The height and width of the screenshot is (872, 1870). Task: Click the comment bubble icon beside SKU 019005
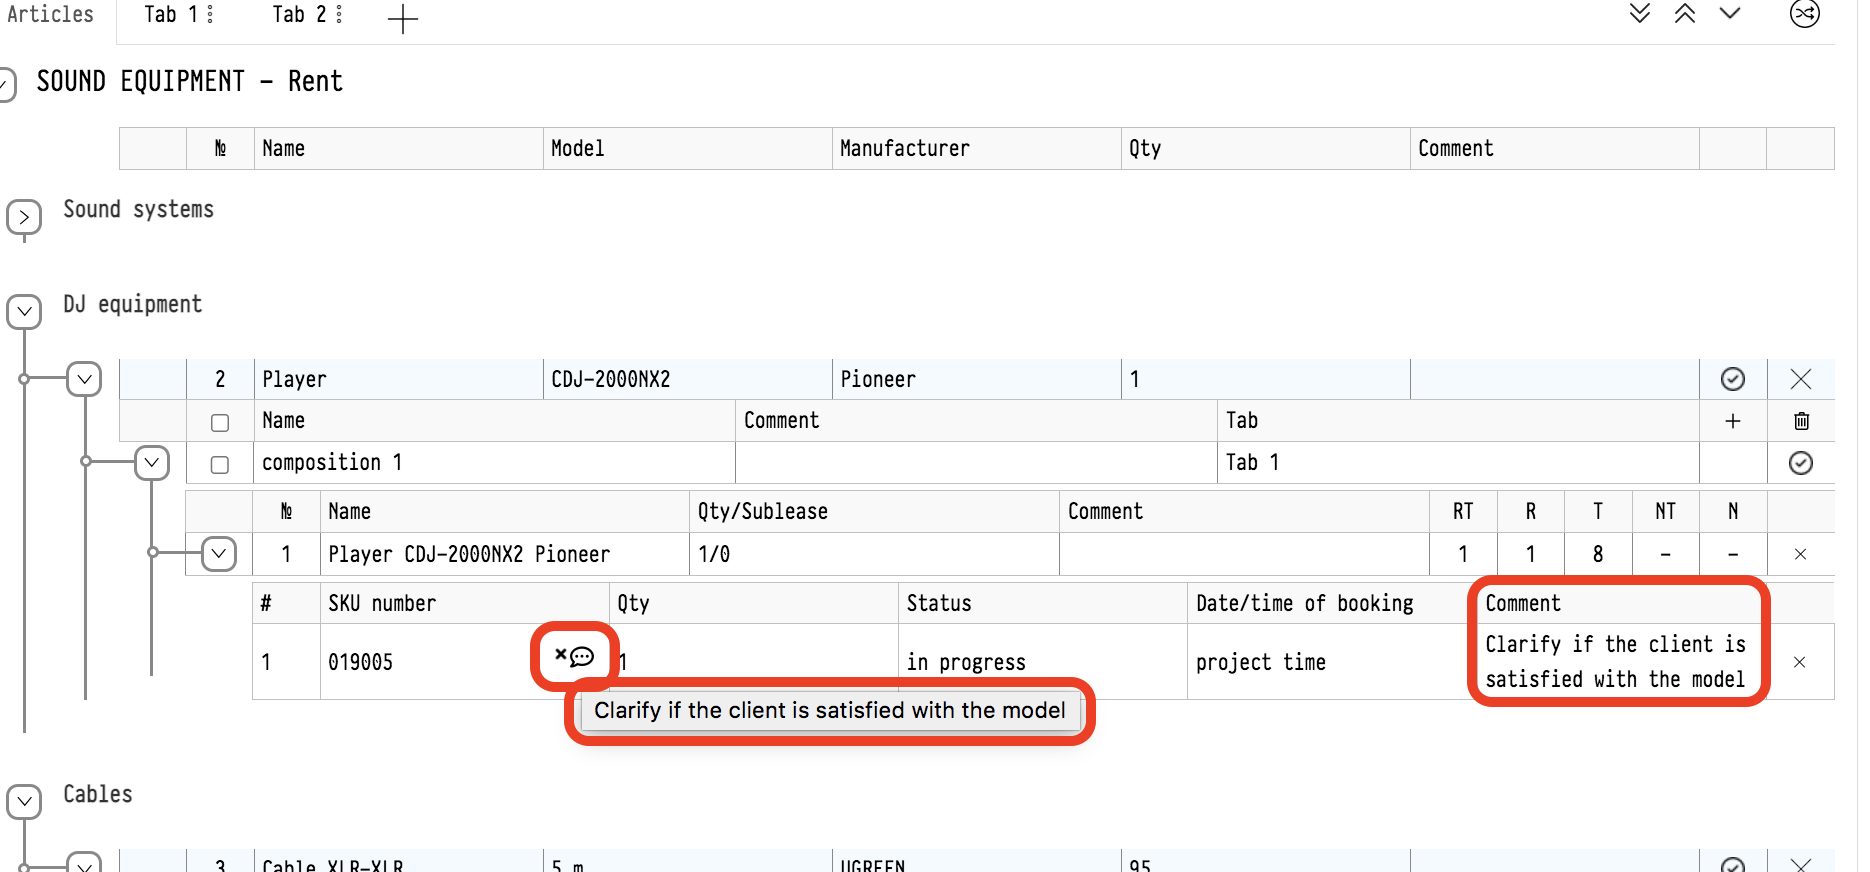581,657
